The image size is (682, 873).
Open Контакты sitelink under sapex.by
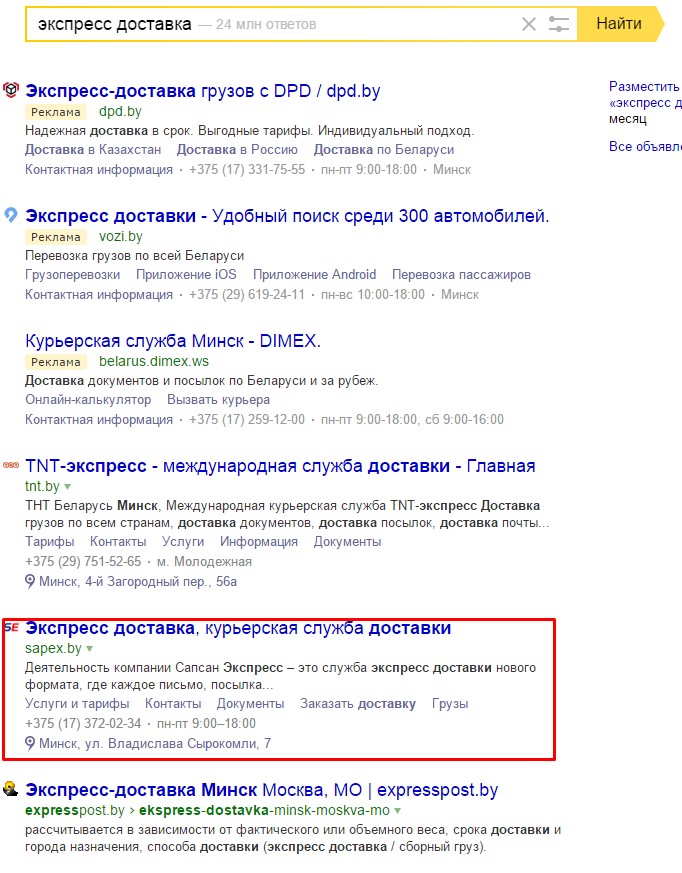[x=173, y=704]
